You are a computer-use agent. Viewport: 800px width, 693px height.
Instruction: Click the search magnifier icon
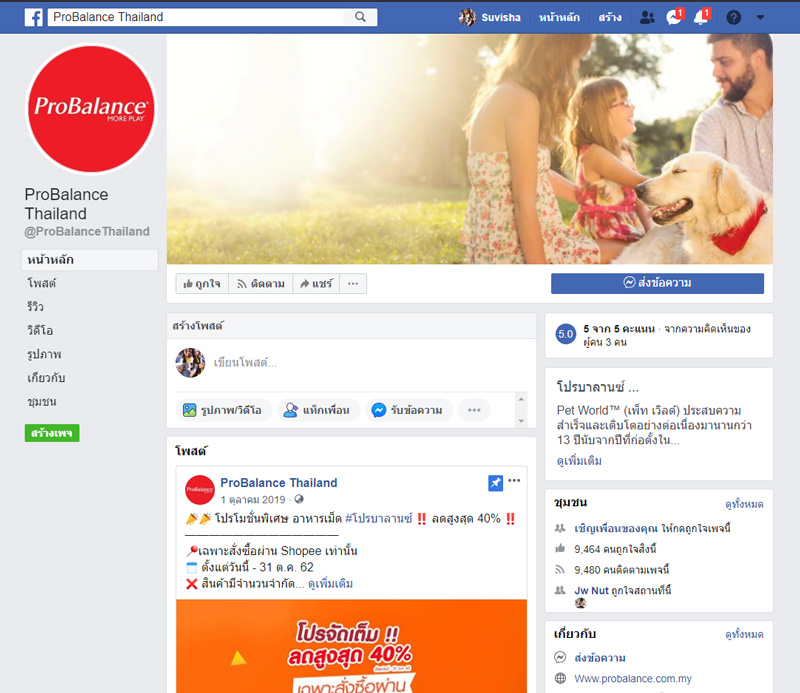360,17
